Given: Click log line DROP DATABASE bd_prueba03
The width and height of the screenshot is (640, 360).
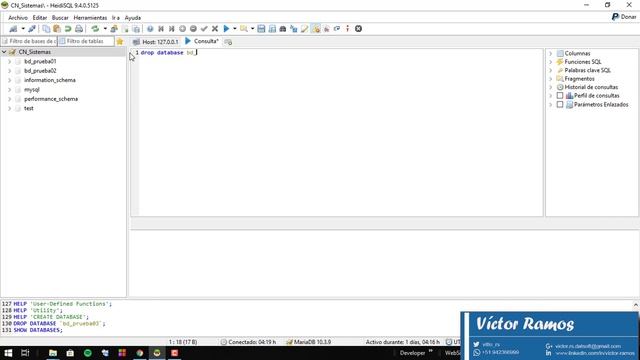Looking at the screenshot, I should (59, 323).
